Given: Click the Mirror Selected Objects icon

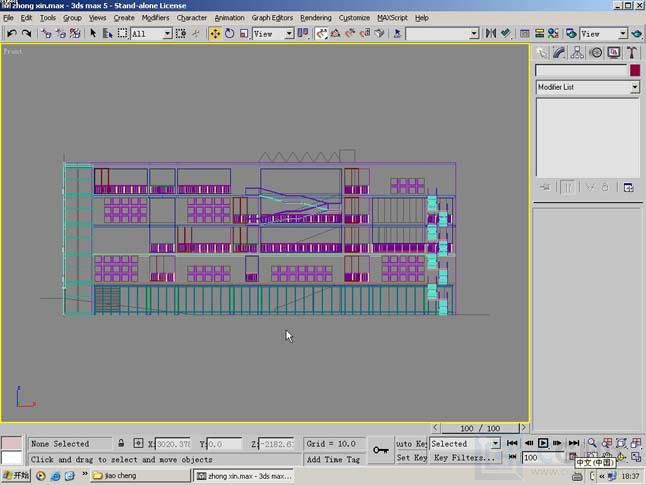Looking at the screenshot, I should [491, 33].
